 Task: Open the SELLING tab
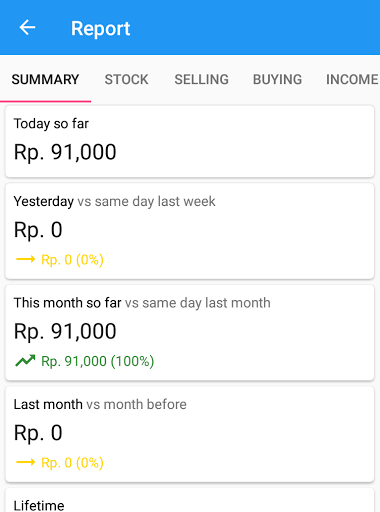[x=201, y=79]
